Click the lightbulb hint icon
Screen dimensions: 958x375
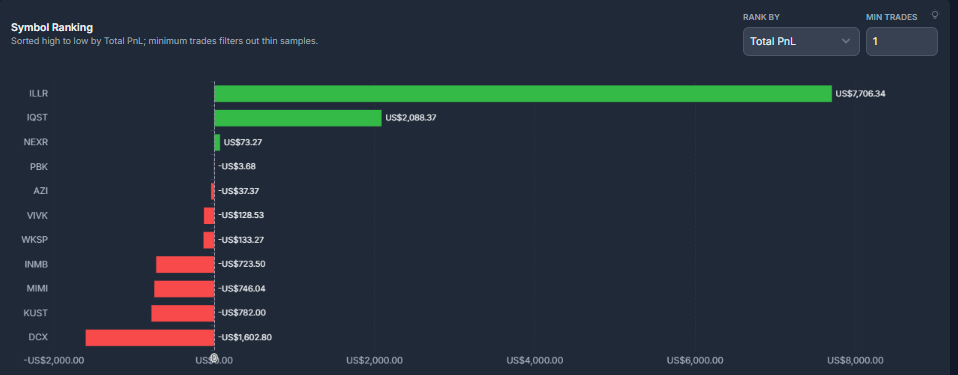[934, 15]
